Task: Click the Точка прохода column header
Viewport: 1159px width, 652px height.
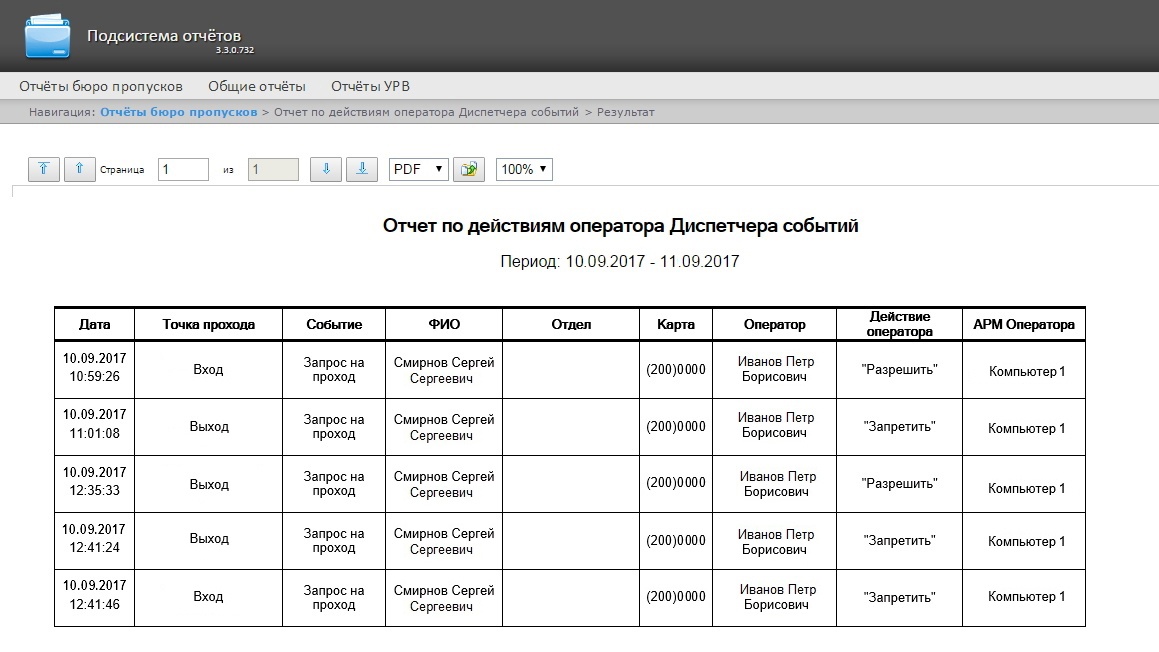Action: (x=208, y=324)
